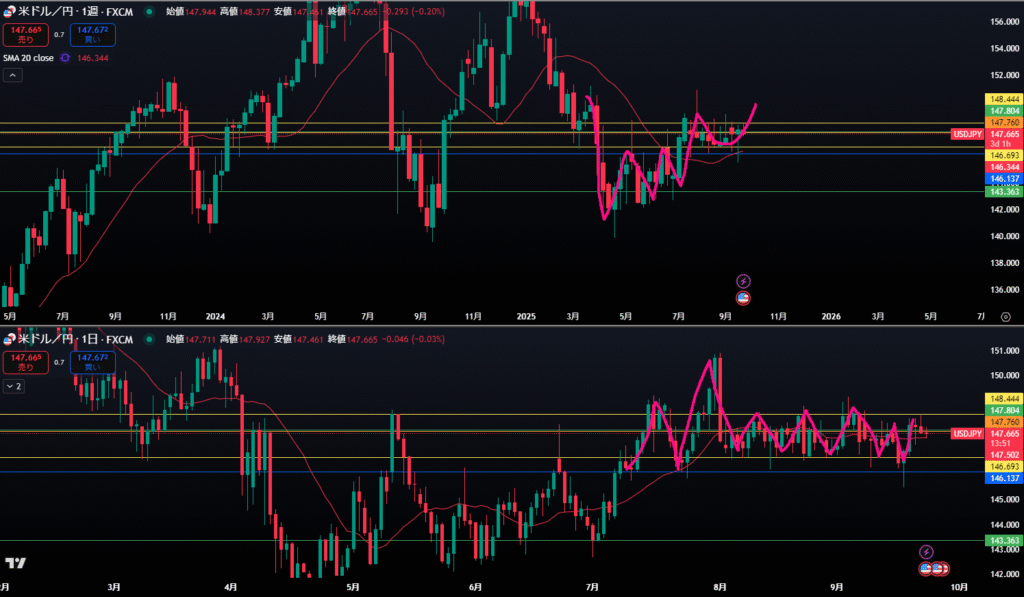Click the lightning event icon on daily chart
Image resolution: width=1024 pixels, height=597 pixels.
[926, 551]
